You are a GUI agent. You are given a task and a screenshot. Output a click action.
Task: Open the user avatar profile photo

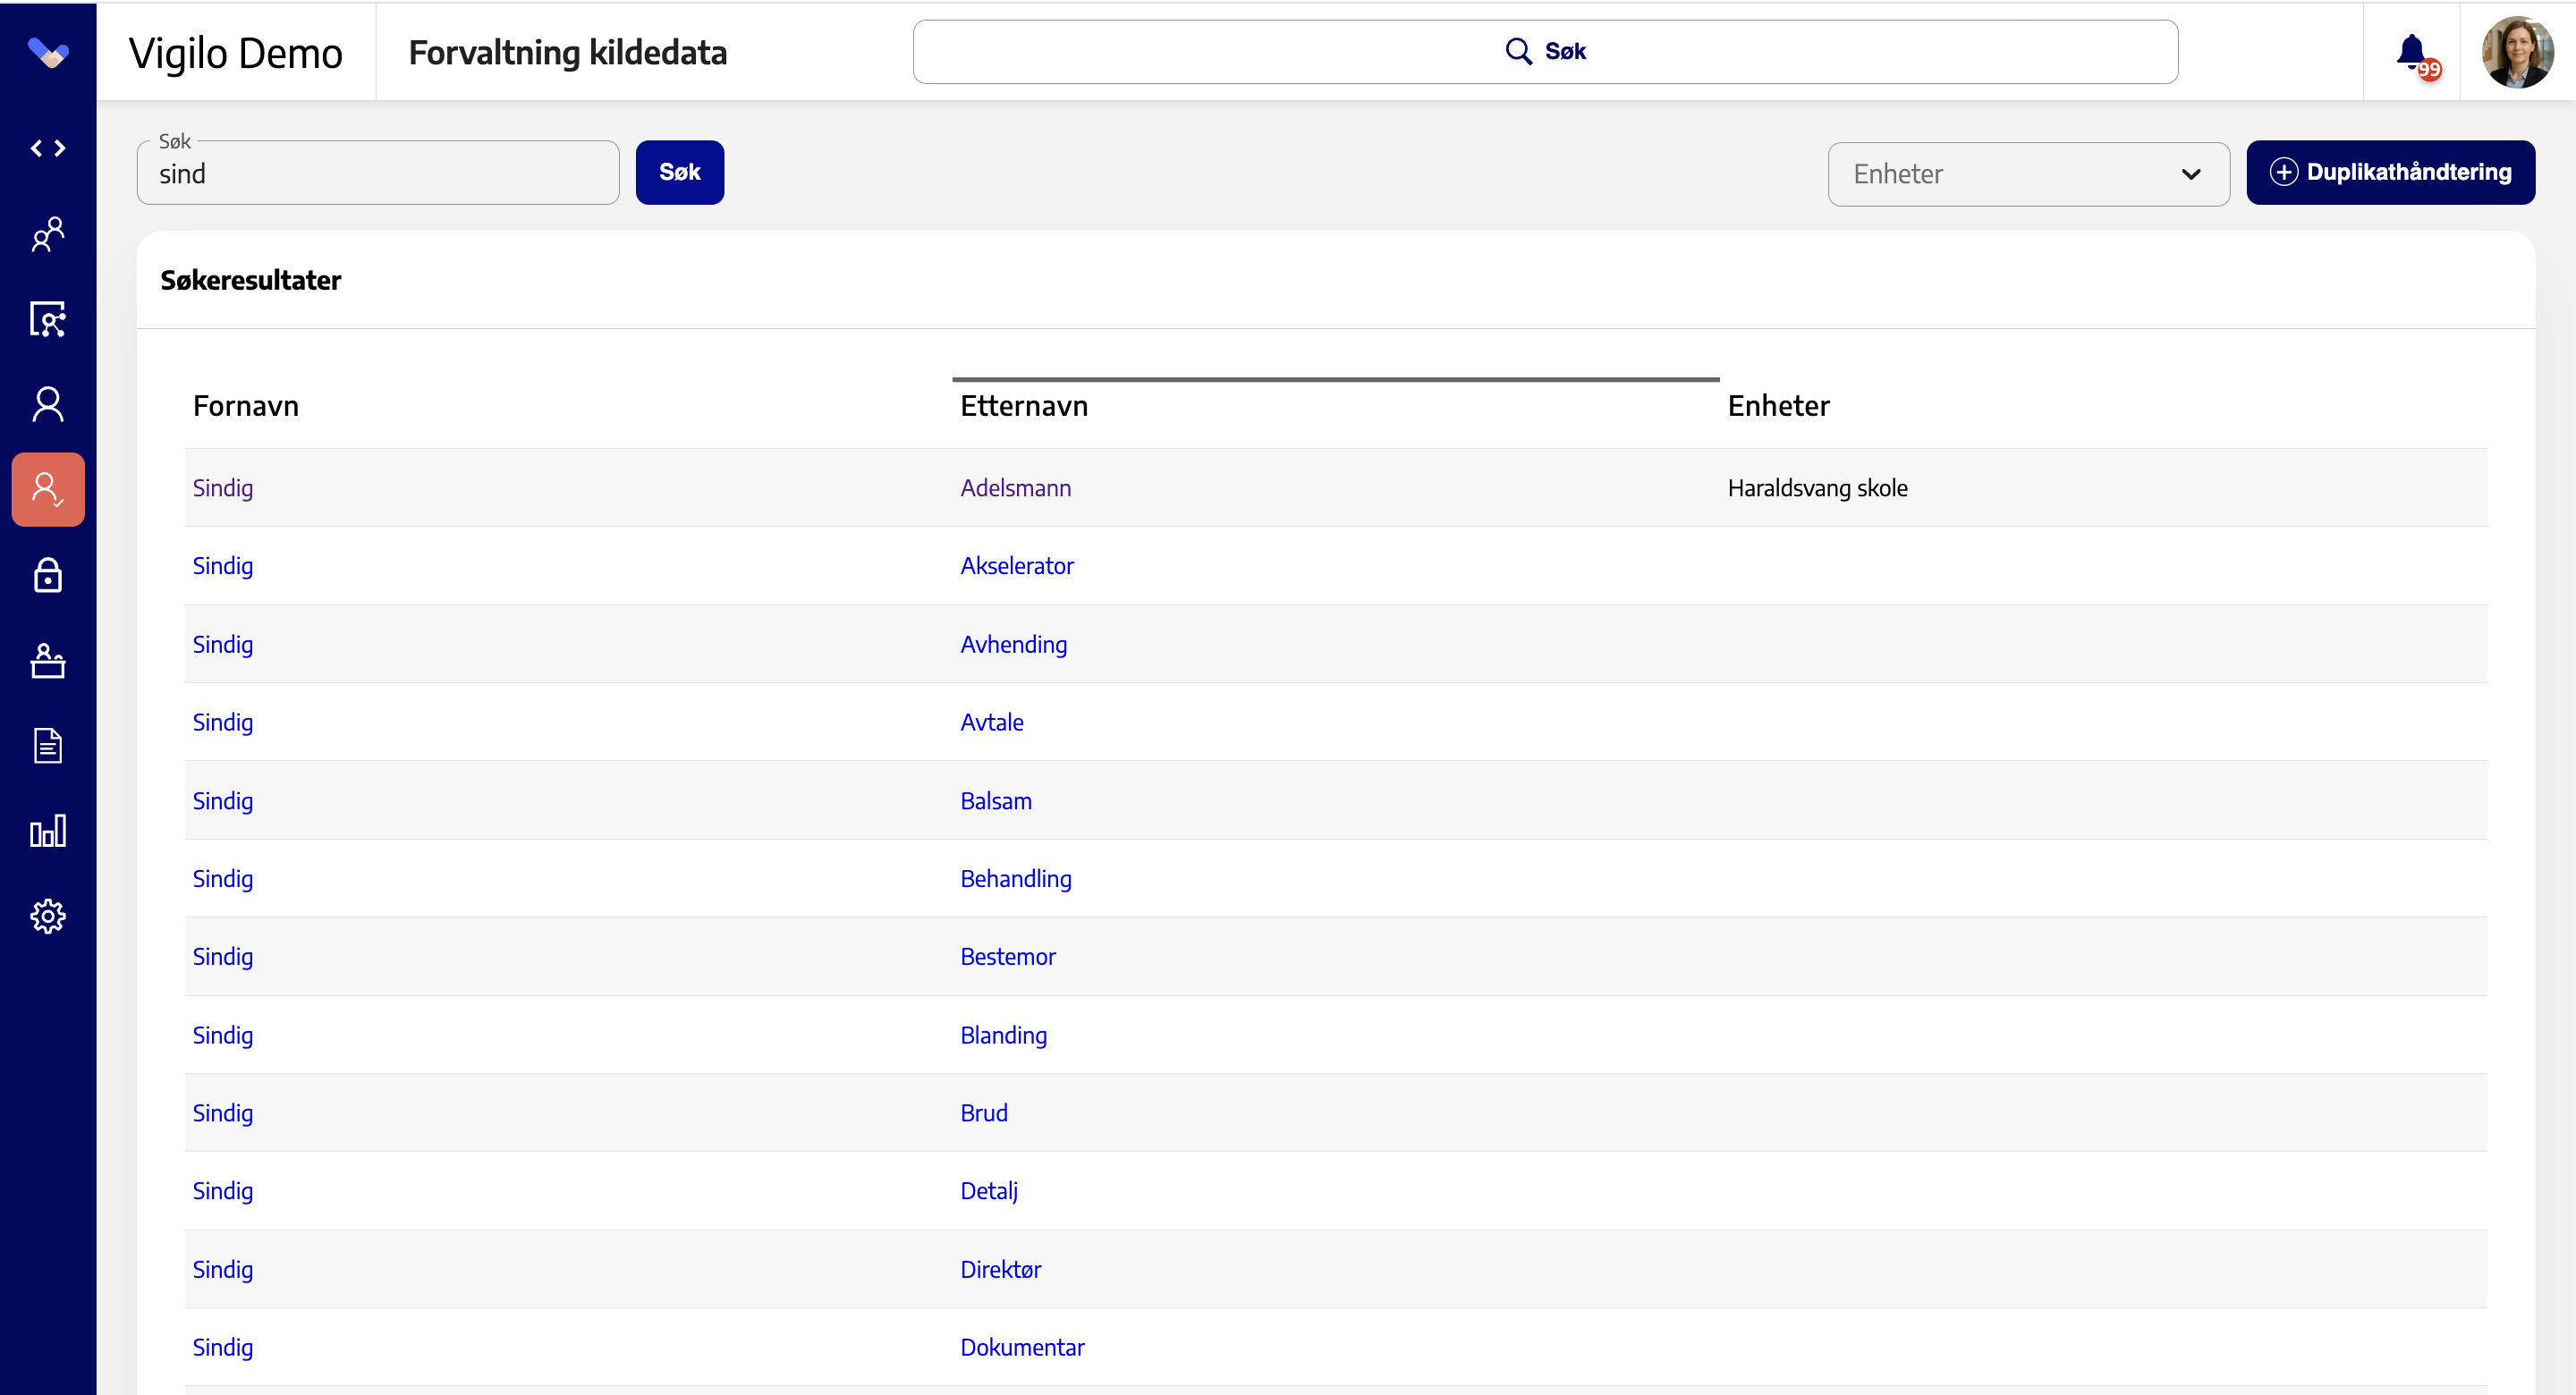2518,52
